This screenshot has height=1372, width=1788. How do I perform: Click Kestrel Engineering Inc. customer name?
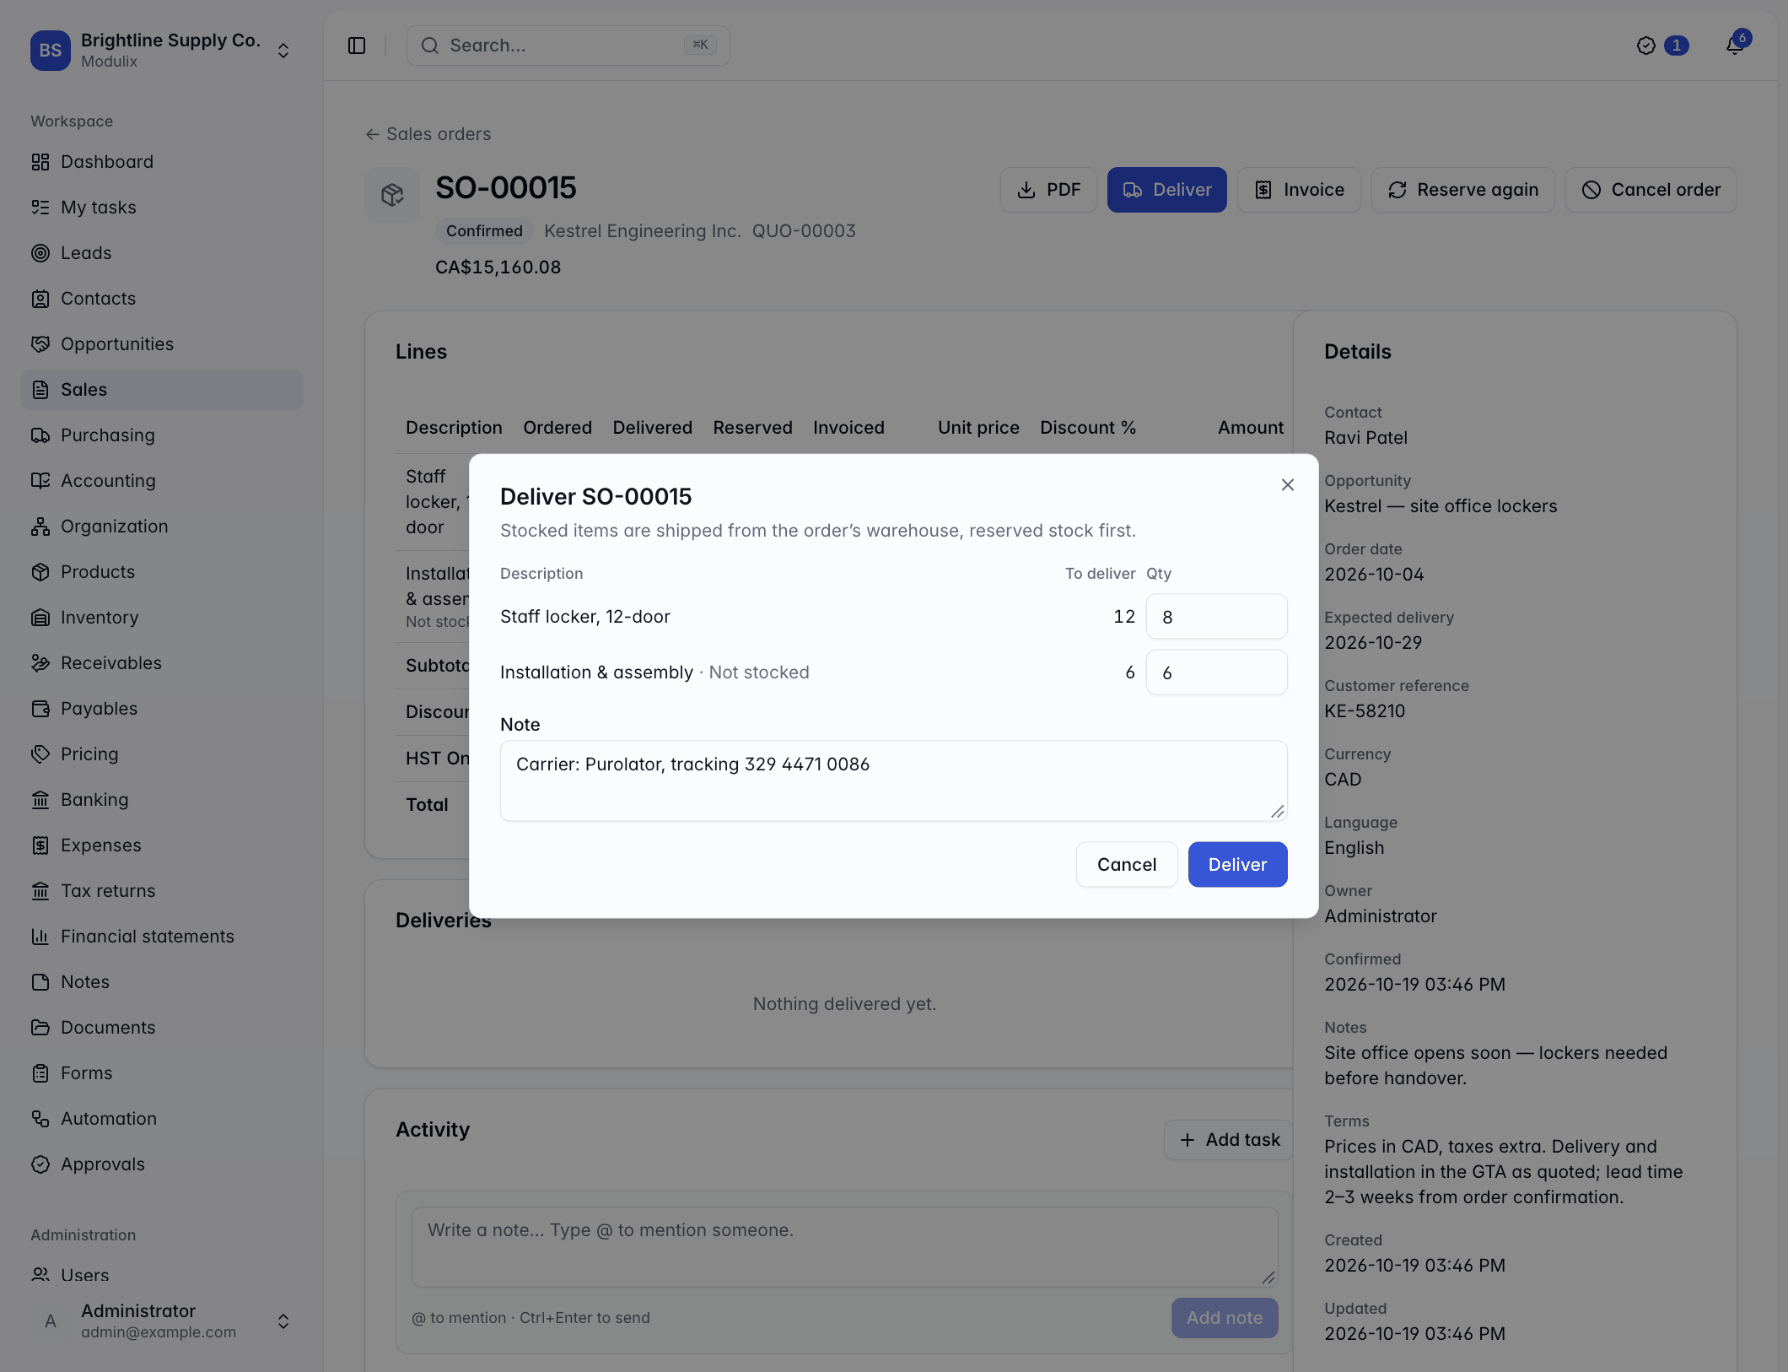(x=642, y=231)
